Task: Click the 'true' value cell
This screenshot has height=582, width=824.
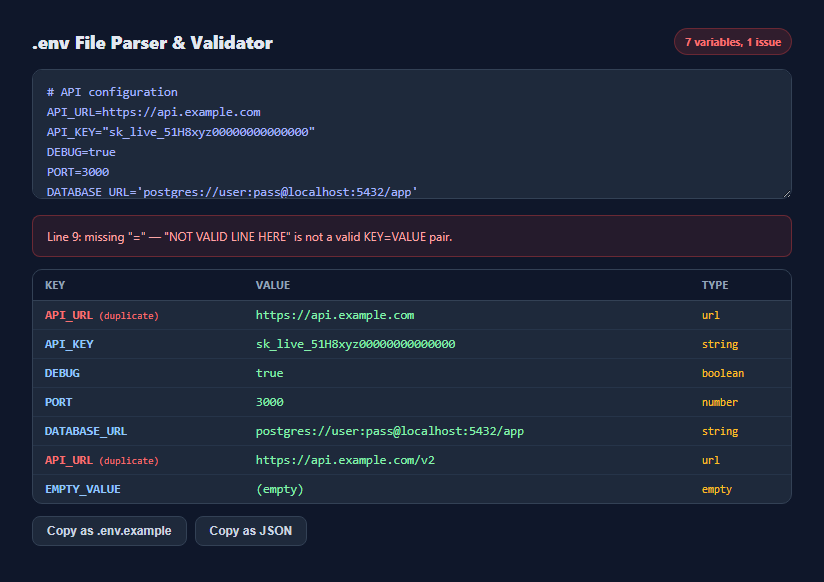Action: [x=270, y=373]
